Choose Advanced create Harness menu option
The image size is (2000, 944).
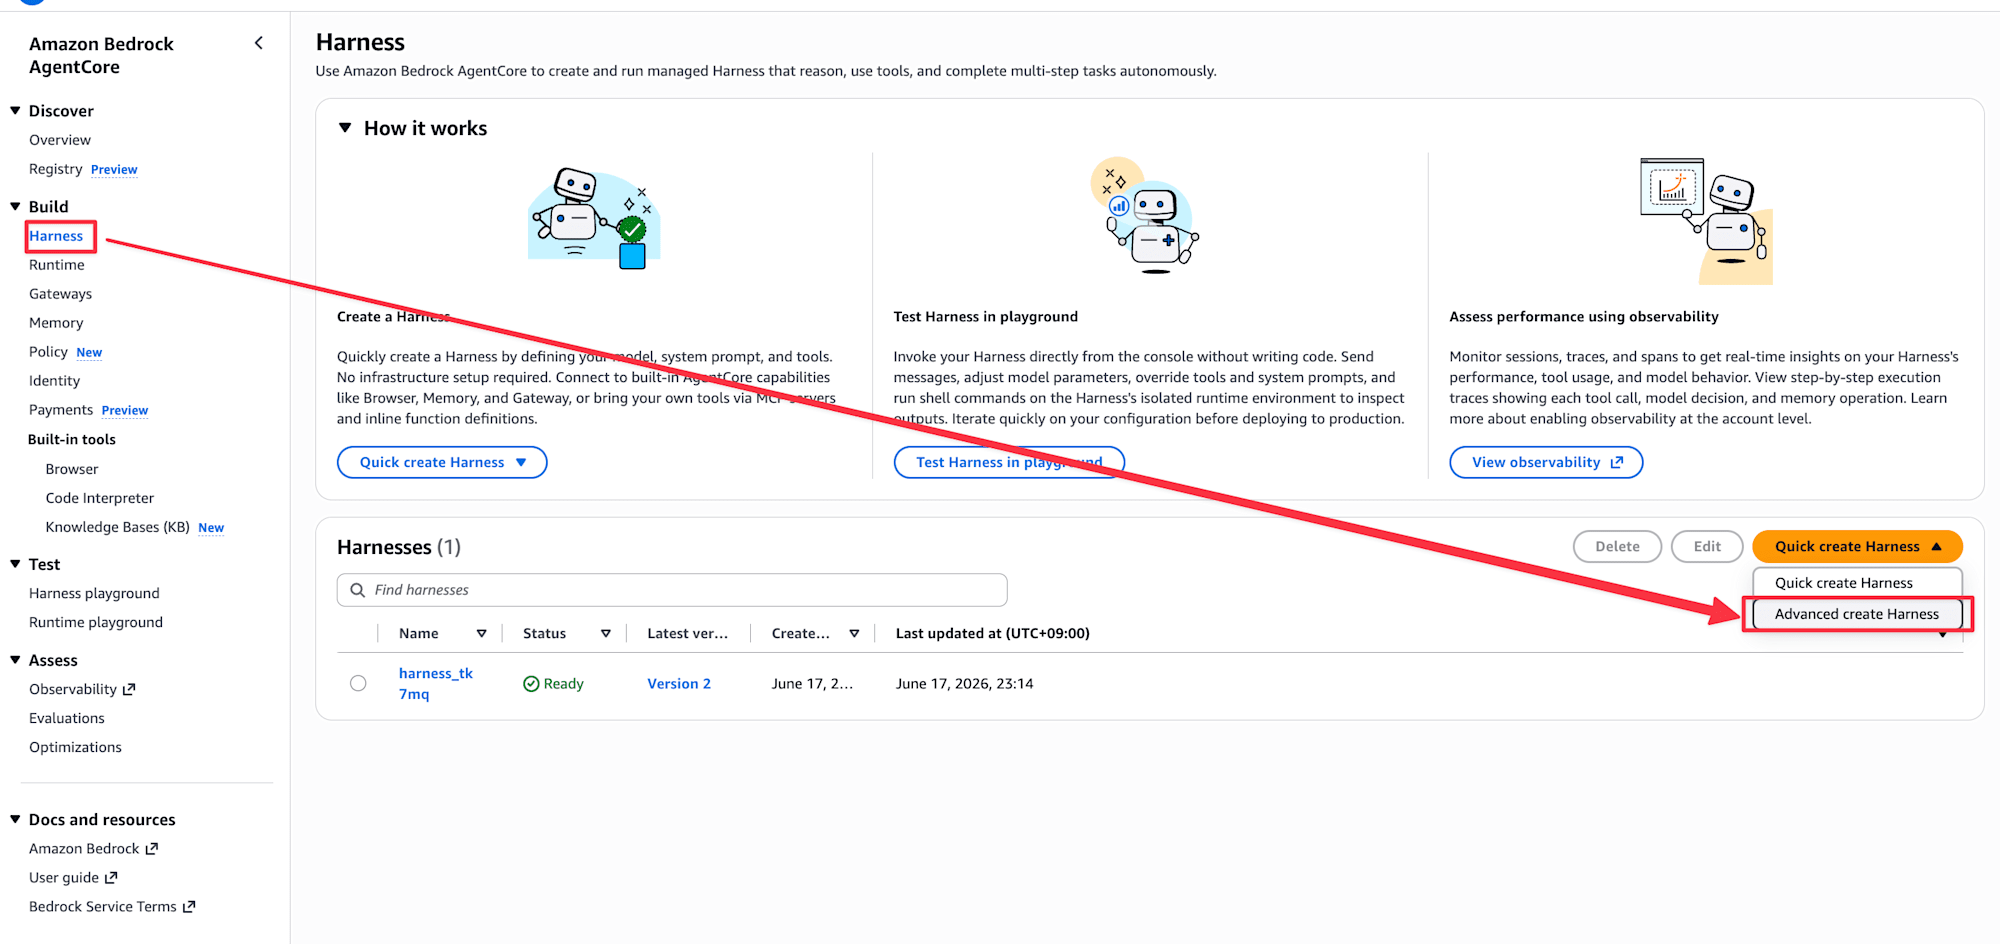1857,614
